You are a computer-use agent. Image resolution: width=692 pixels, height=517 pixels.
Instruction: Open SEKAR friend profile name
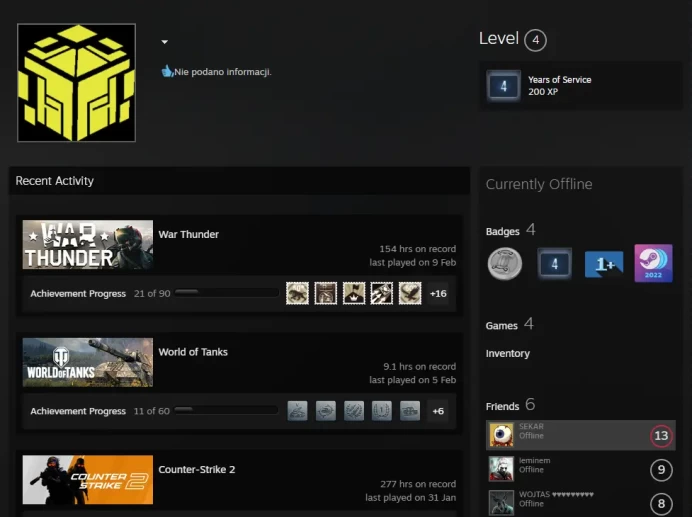tap(531, 426)
